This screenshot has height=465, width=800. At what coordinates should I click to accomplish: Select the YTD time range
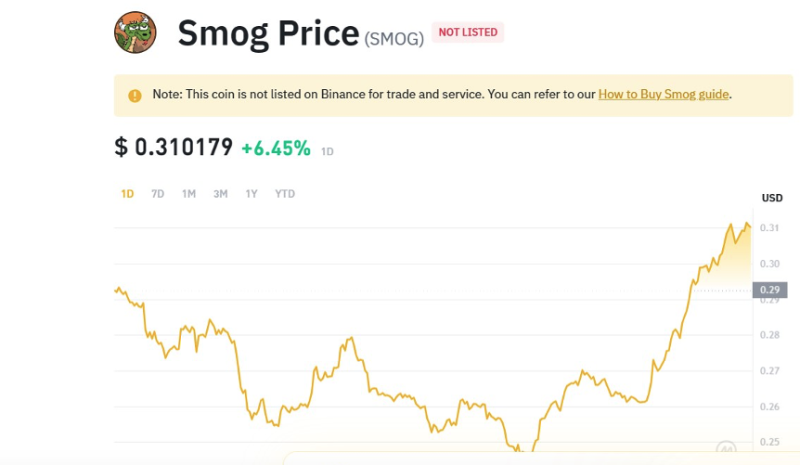[285, 194]
